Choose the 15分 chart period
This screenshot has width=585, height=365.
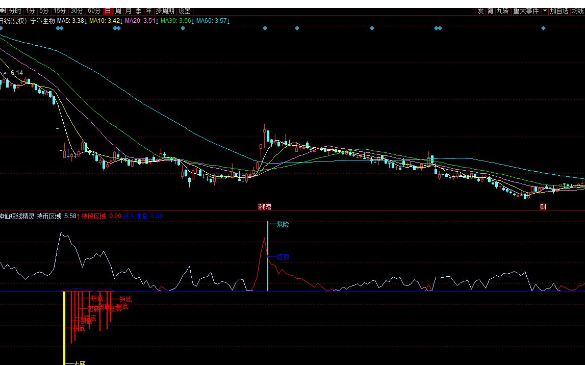click(x=60, y=11)
